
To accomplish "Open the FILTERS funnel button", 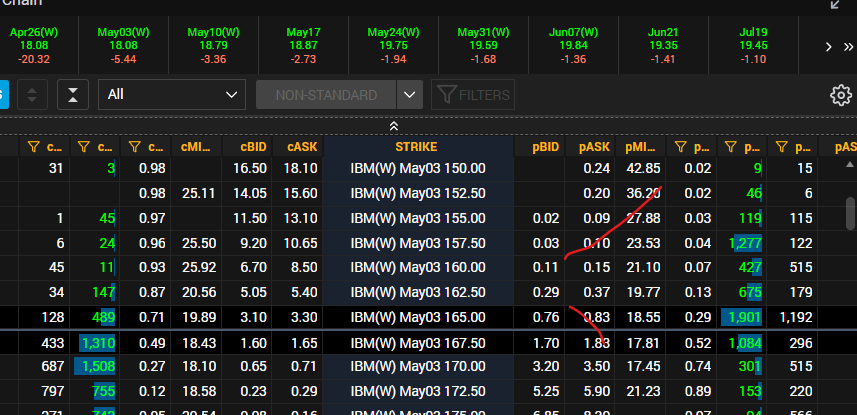I will click(473, 95).
